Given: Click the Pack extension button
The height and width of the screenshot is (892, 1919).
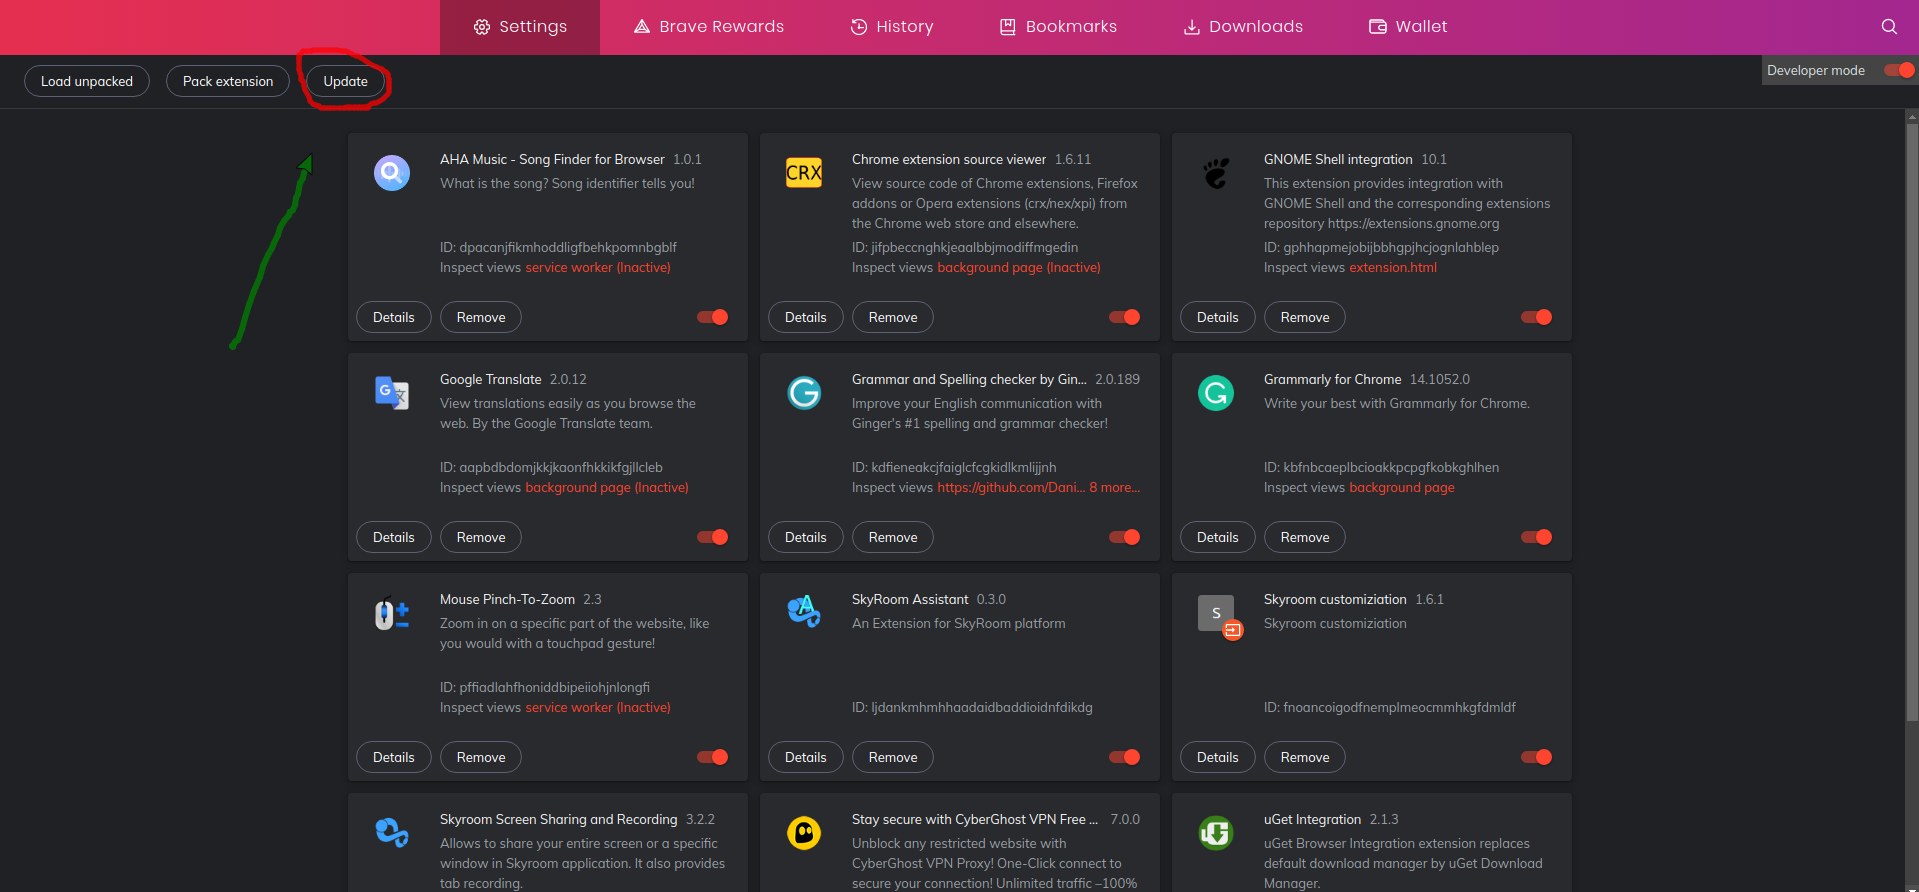Looking at the screenshot, I should click(228, 81).
